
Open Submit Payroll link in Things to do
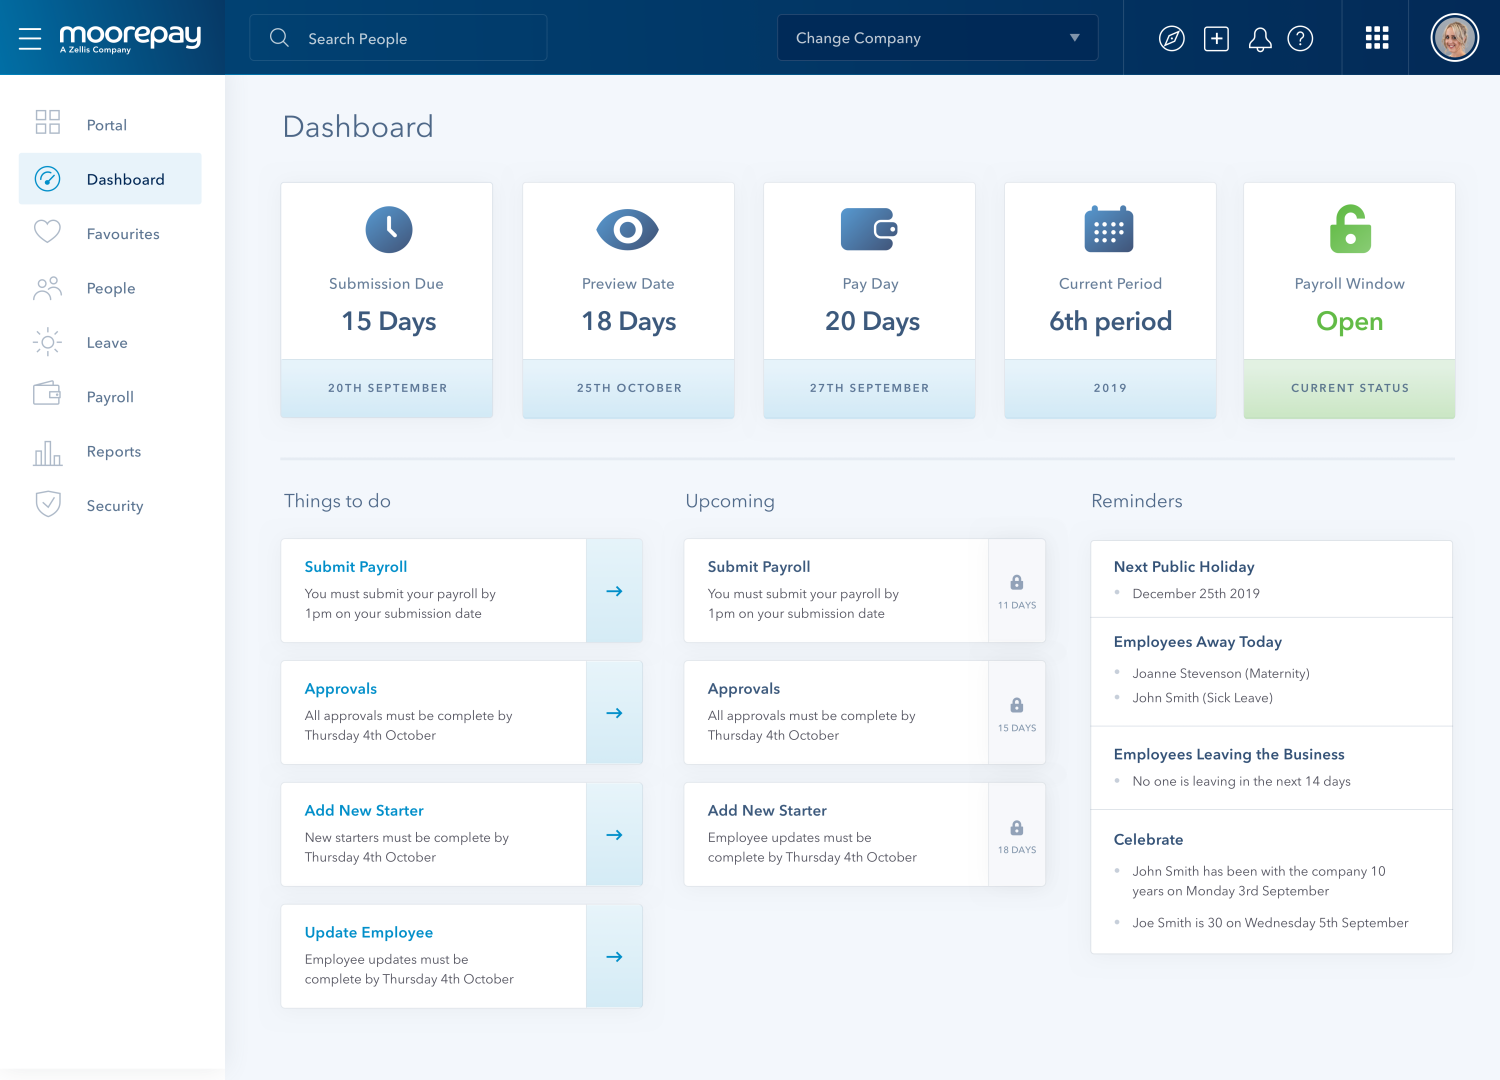pos(356,567)
